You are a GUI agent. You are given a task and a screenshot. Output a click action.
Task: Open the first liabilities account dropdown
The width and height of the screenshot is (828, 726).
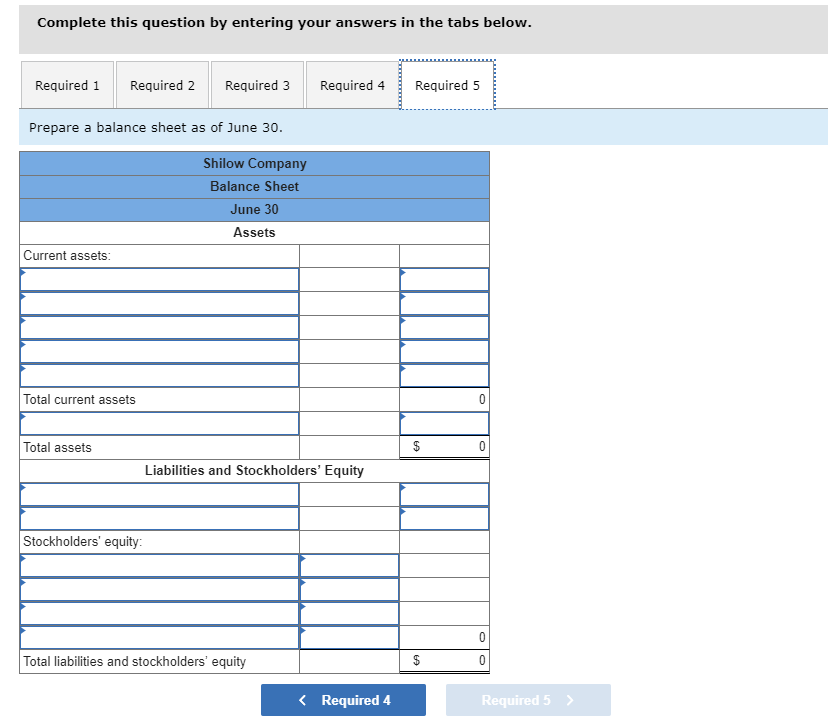pyautogui.click(x=159, y=493)
